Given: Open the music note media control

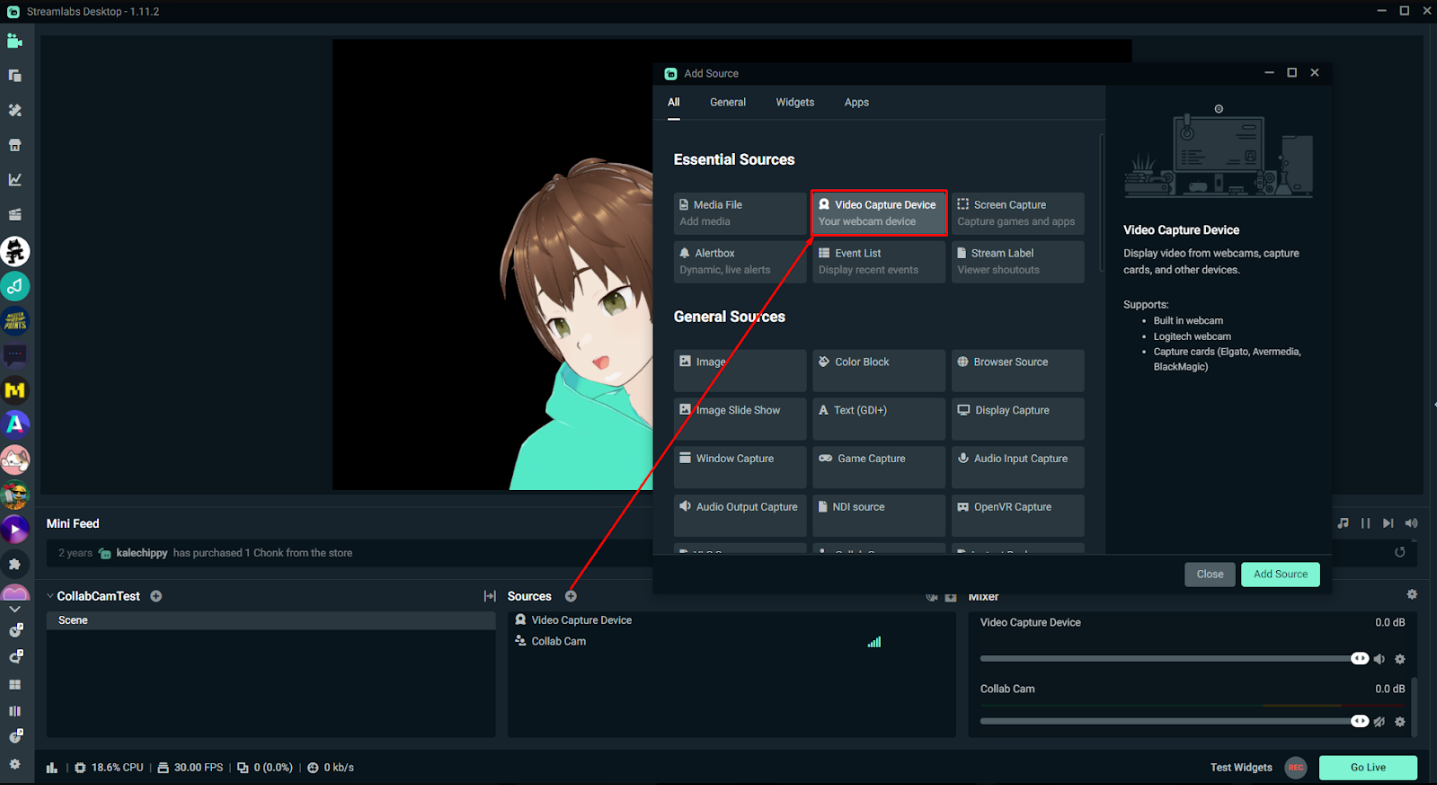Looking at the screenshot, I should point(1343,523).
